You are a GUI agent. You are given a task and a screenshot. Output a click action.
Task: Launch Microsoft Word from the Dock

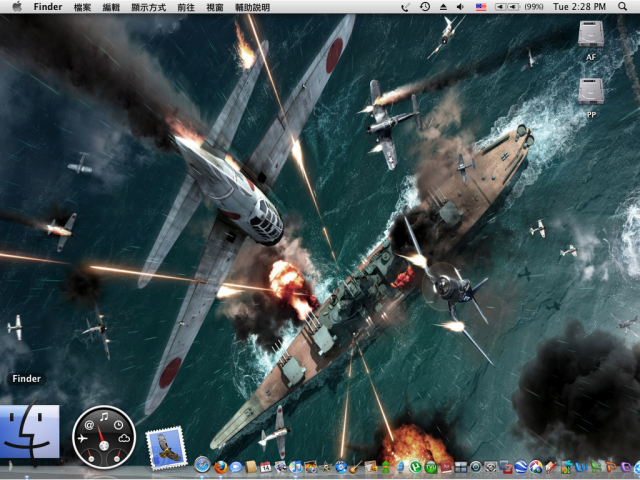click(580, 467)
